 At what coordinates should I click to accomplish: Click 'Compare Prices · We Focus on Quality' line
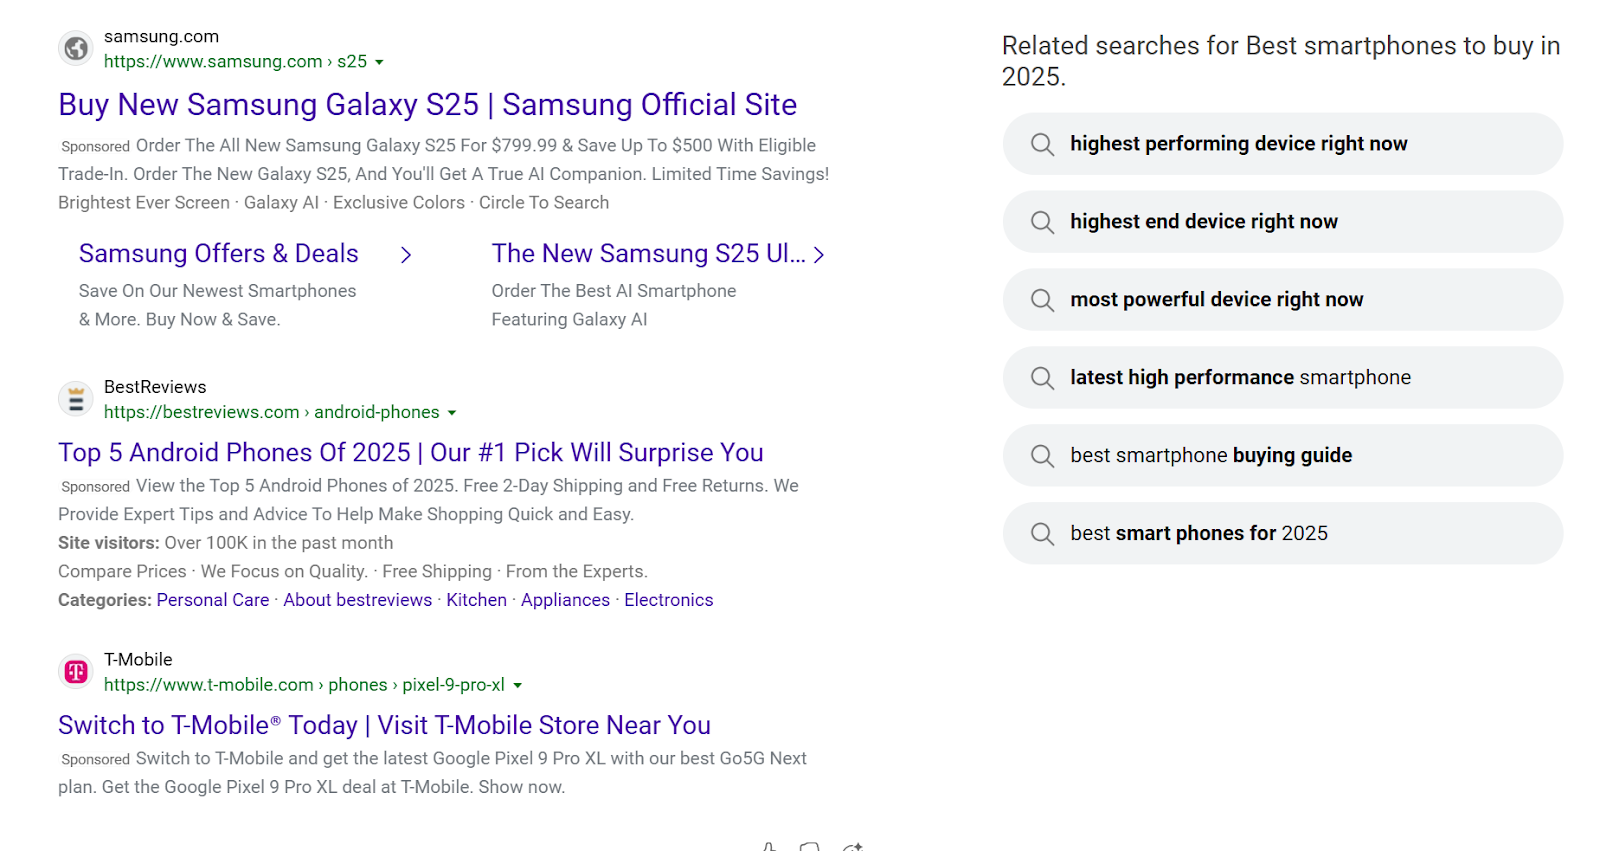point(353,572)
